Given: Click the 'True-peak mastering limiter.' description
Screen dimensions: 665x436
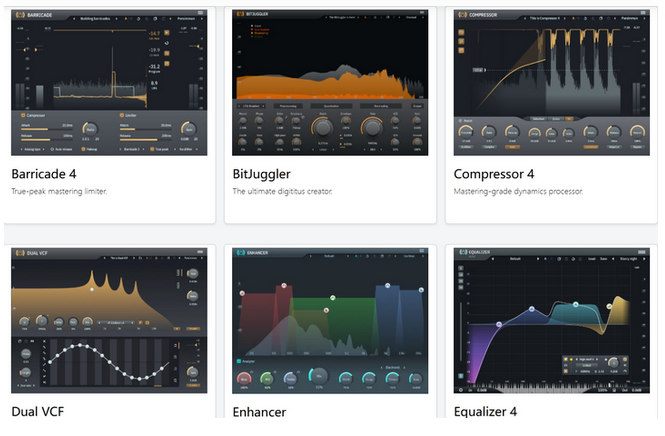Looking at the screenshot, I should (59, 191).
